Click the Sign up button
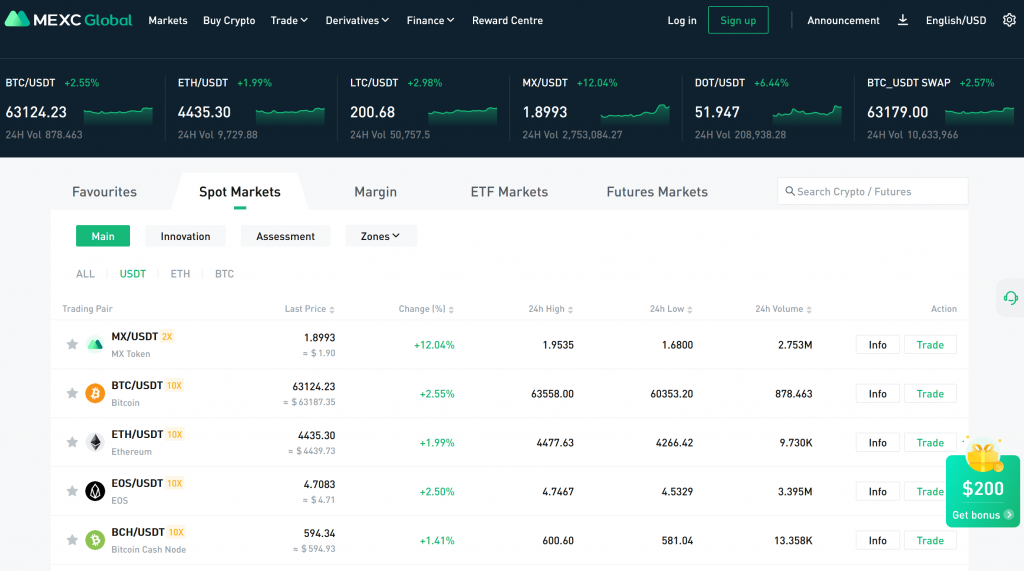1024x571 pixels. click(x=738, y=20)
